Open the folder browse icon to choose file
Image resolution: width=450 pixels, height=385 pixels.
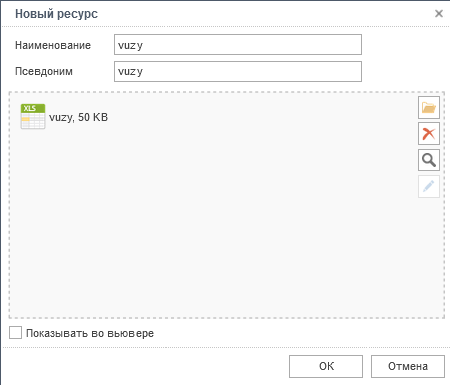[429, 107]
